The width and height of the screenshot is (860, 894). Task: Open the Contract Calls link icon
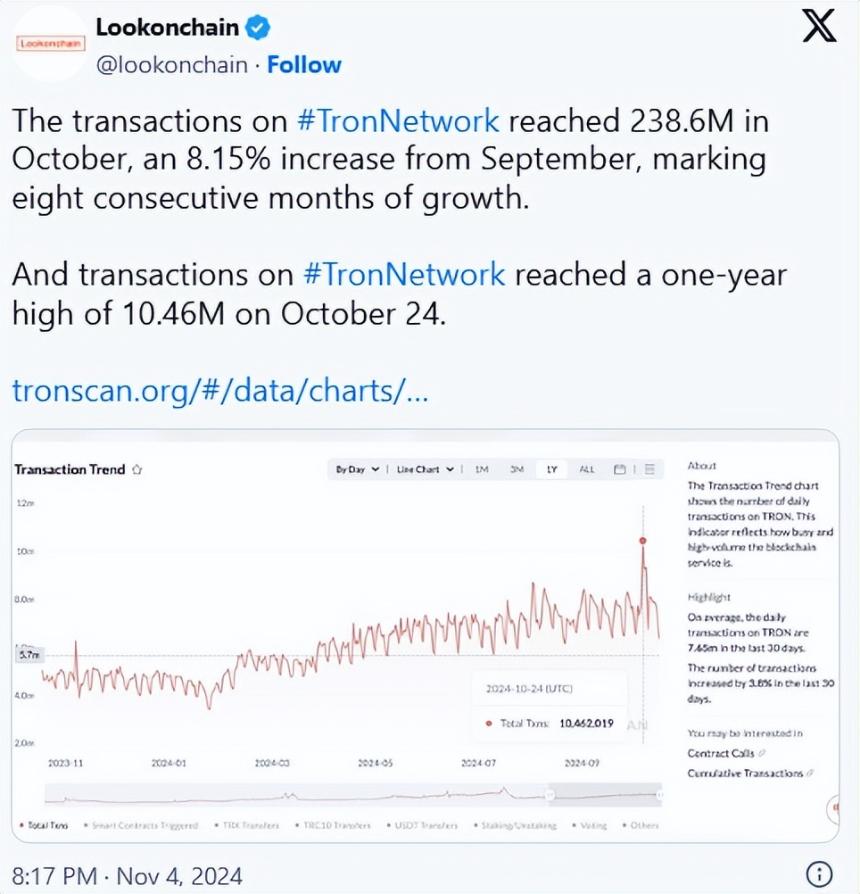(762, 753)
